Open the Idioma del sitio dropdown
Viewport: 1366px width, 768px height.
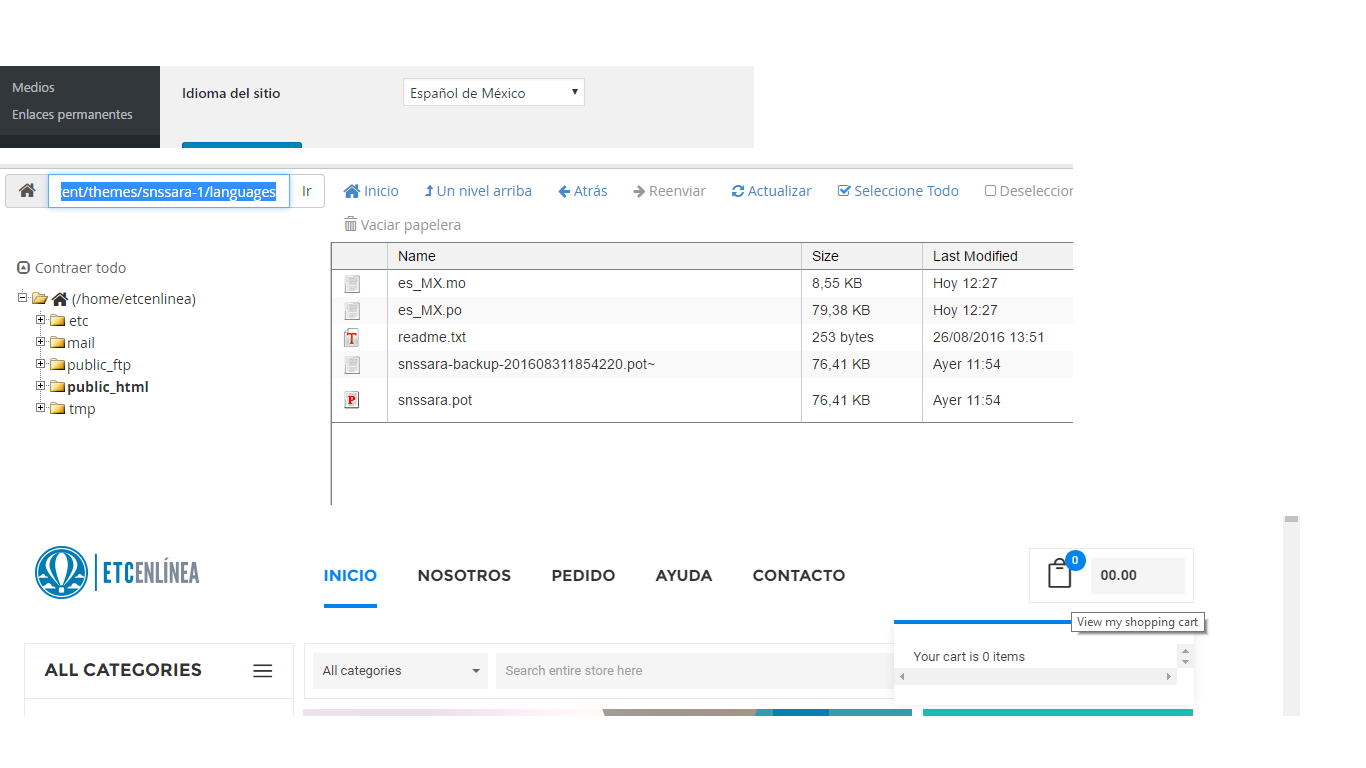click(x=494, y=93)
